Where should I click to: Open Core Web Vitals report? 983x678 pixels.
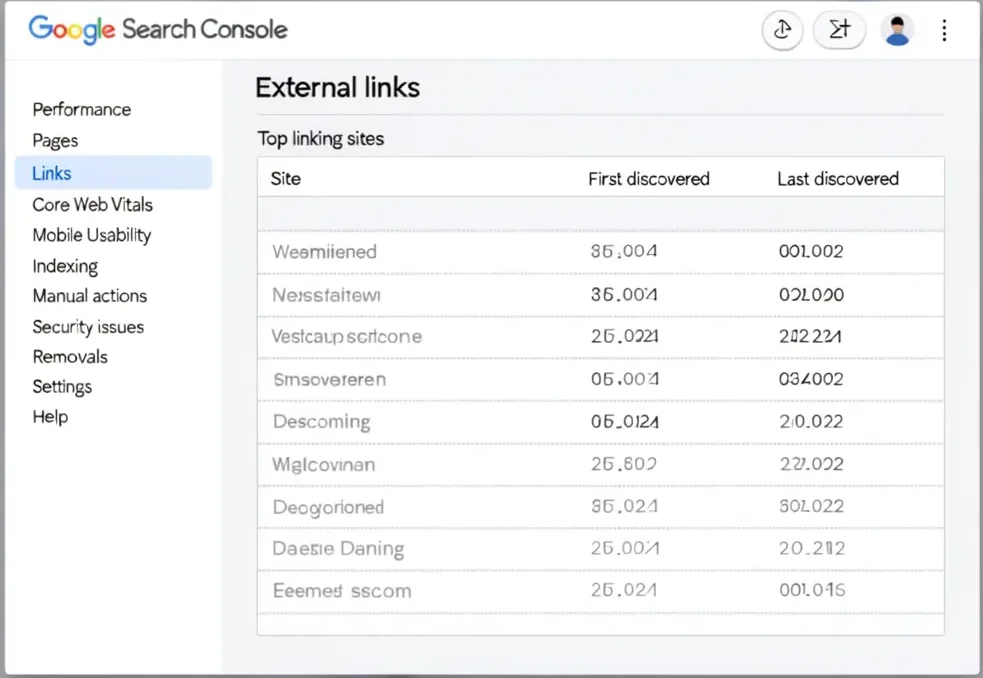click(x=92, y=204)
